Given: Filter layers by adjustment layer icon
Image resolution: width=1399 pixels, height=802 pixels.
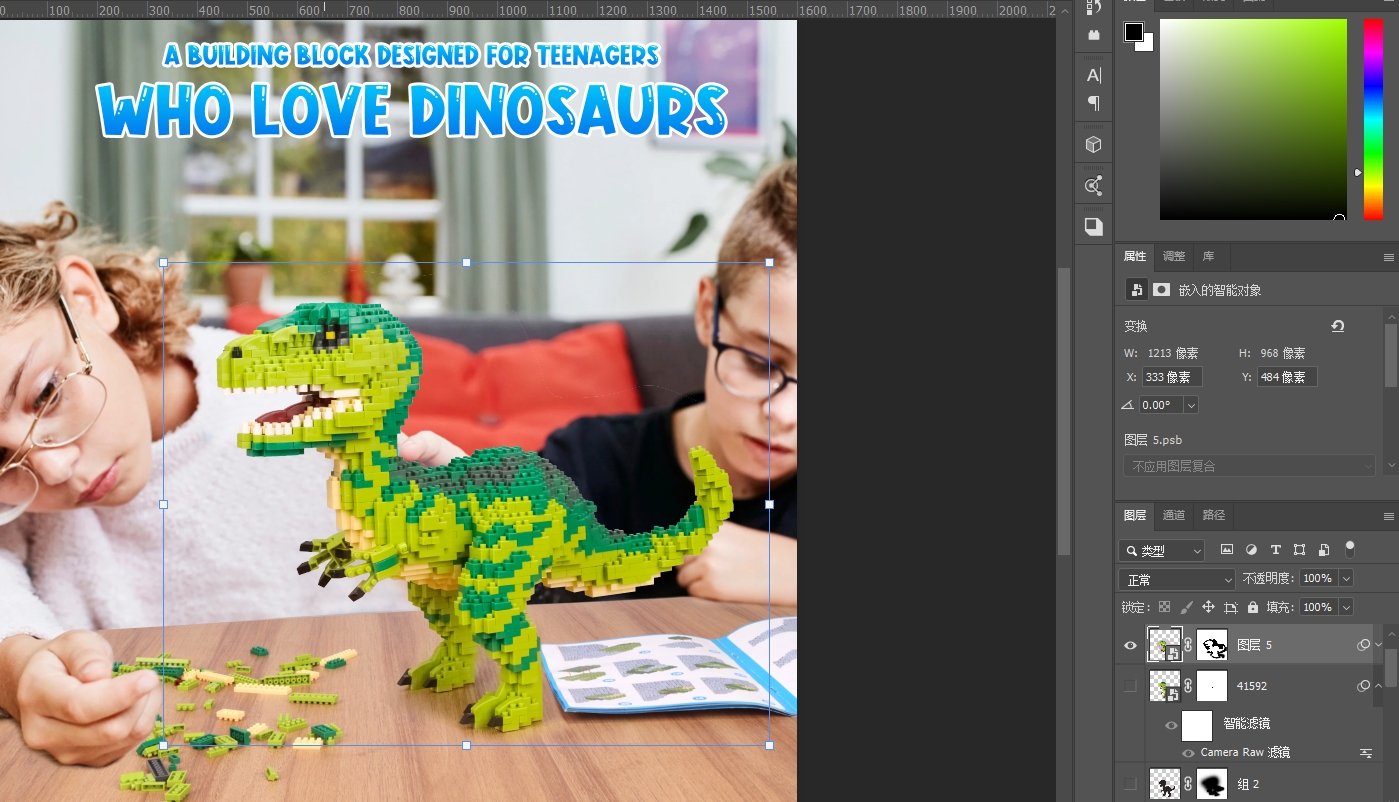Looking at the screenshot, I should pyautogui.click(x=1251, y=550).
